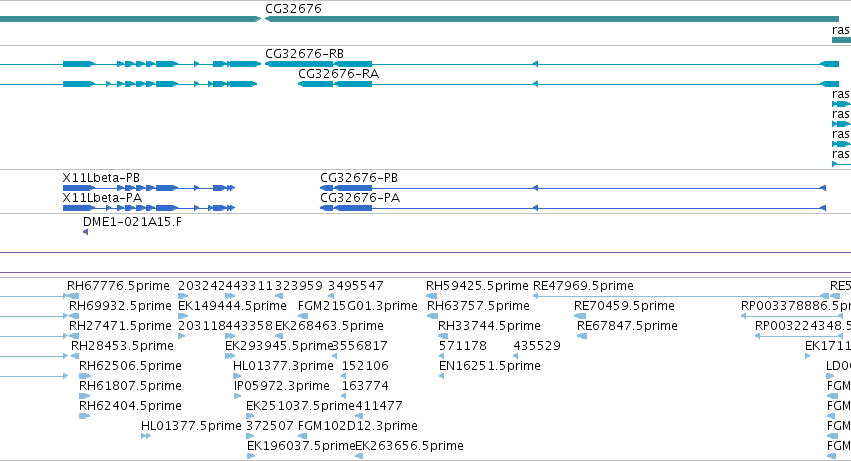Image resolution: width=851 pixels, height=461 pixels.
Task: Select EST label RH63757.5prime
Action: (x=478, y=306)
